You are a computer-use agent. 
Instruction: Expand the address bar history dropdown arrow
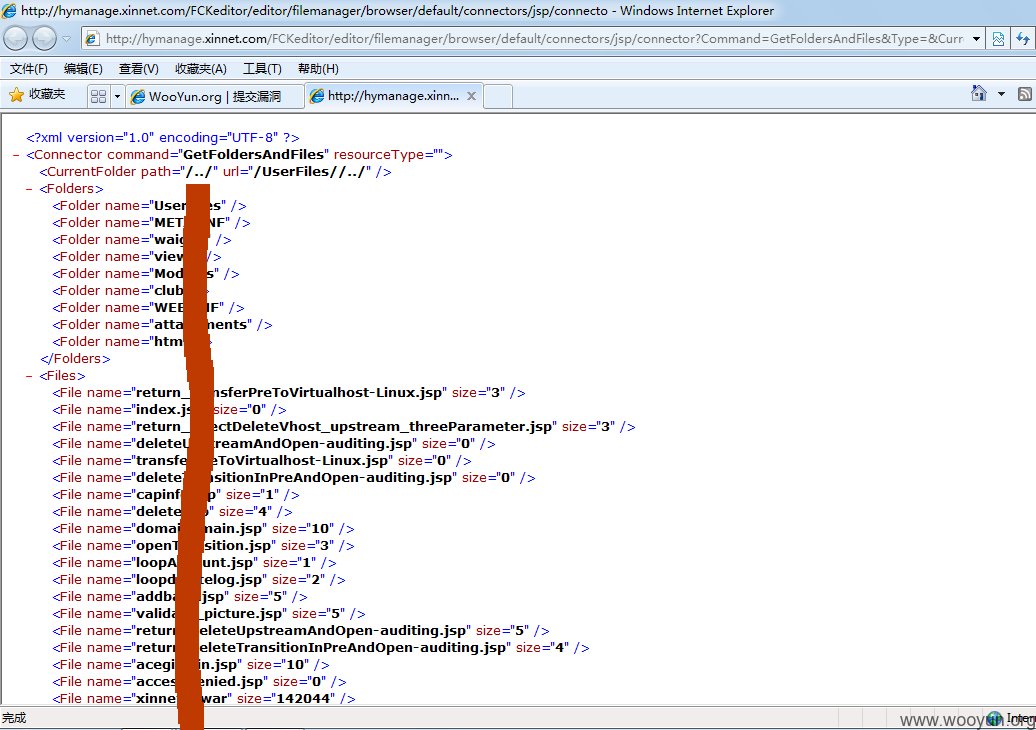(x=976, y=39)
